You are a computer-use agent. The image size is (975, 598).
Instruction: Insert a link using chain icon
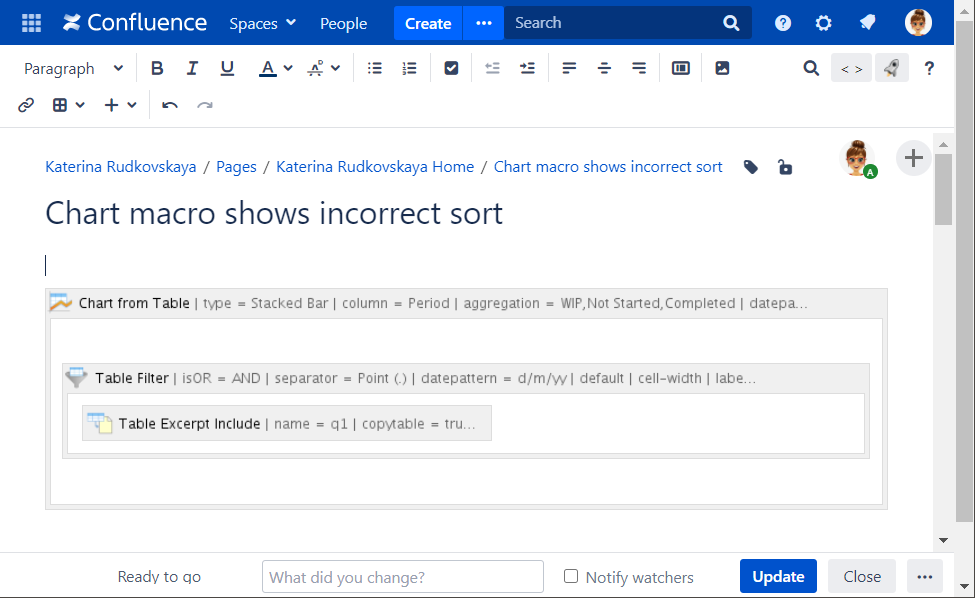coord(26,105)
